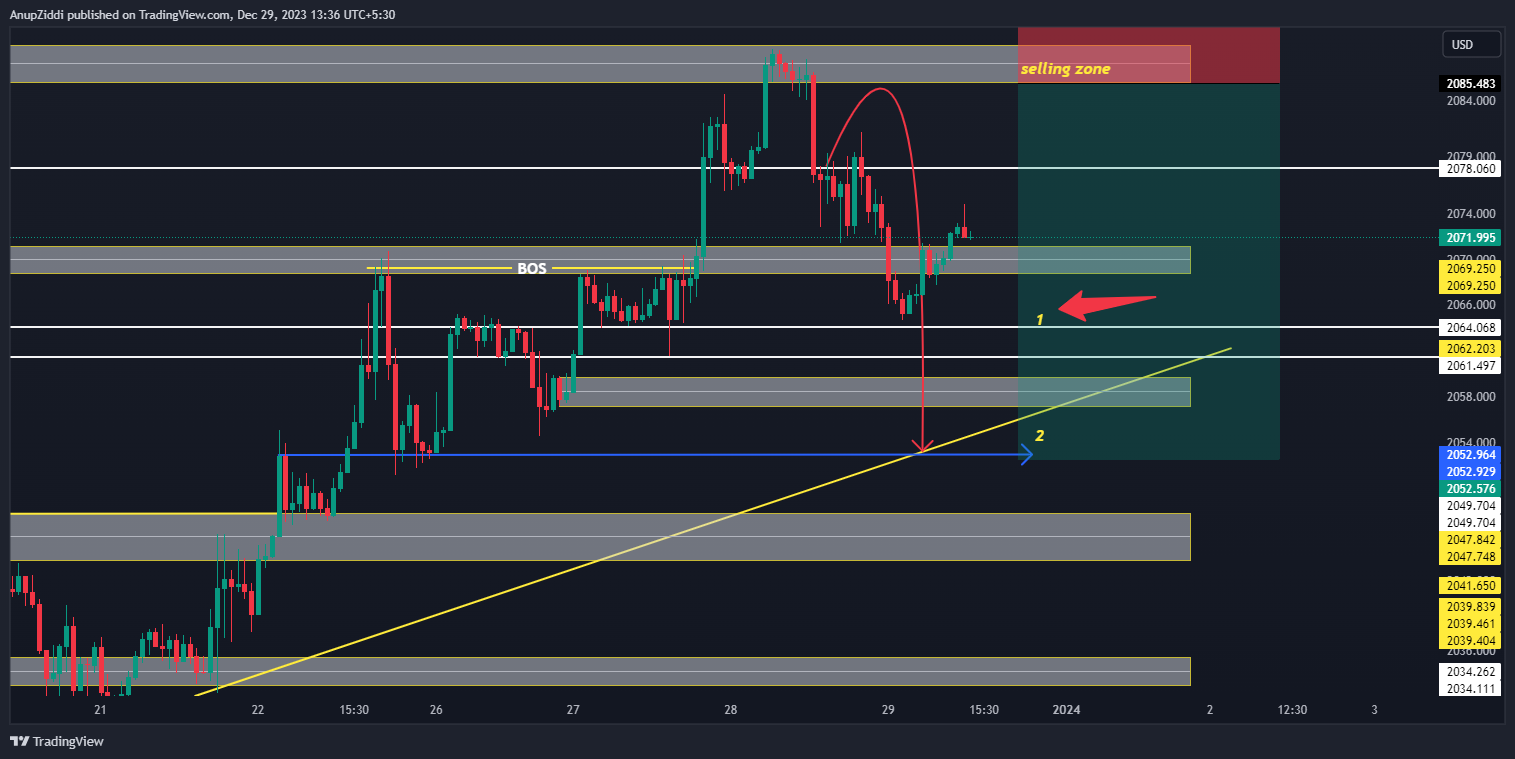
Task: Click the 21 date on time axis
Action: pyautogui.click(x=100, y=710)
